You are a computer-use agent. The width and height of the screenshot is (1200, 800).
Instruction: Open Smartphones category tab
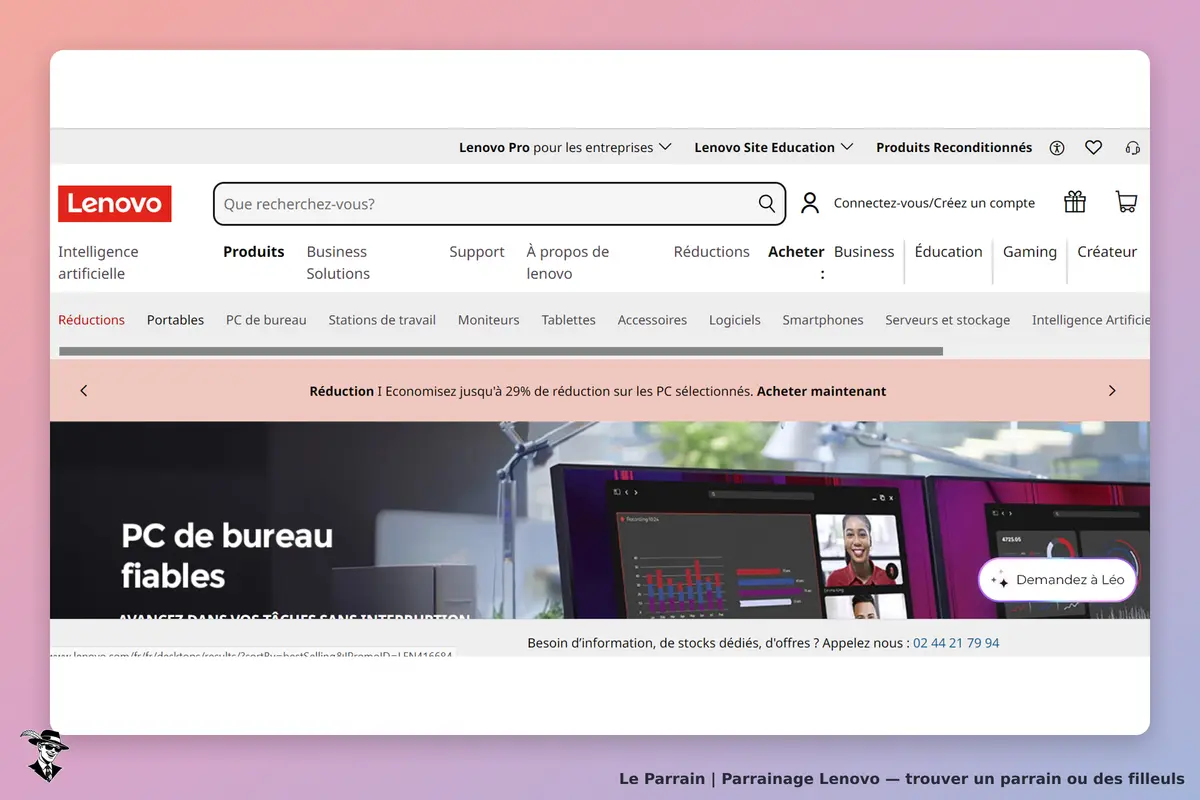pos(823,320)
